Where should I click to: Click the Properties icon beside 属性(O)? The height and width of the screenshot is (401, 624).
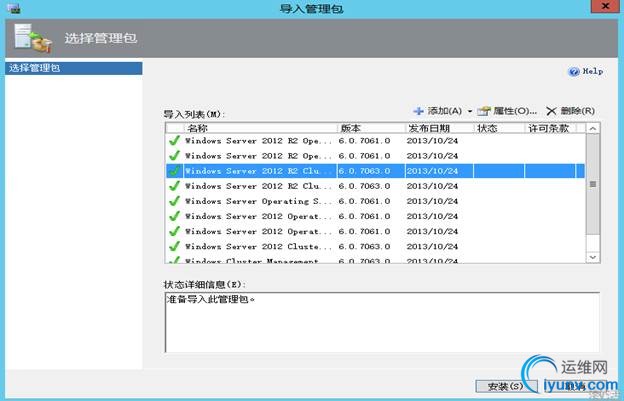coord(484,111)
